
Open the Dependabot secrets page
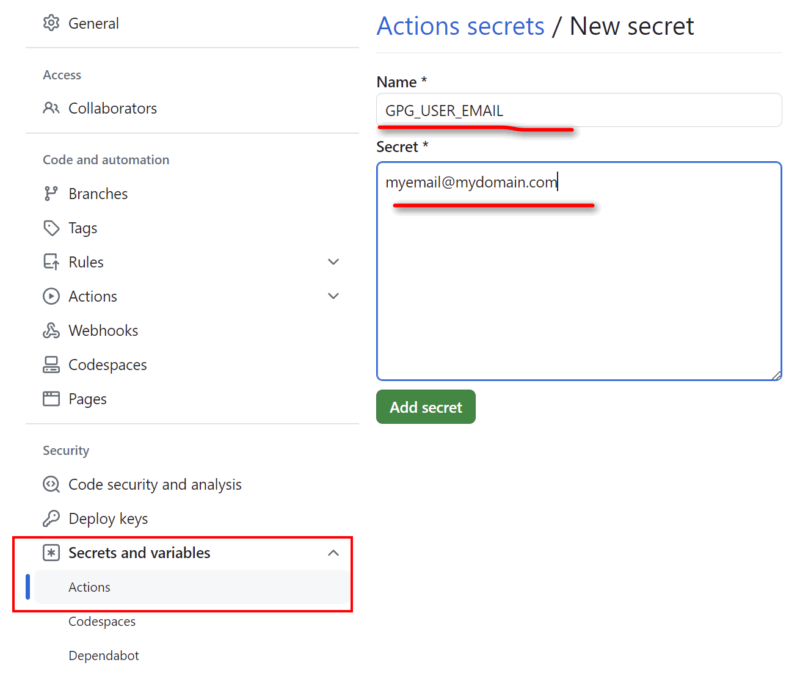[103, 655]
